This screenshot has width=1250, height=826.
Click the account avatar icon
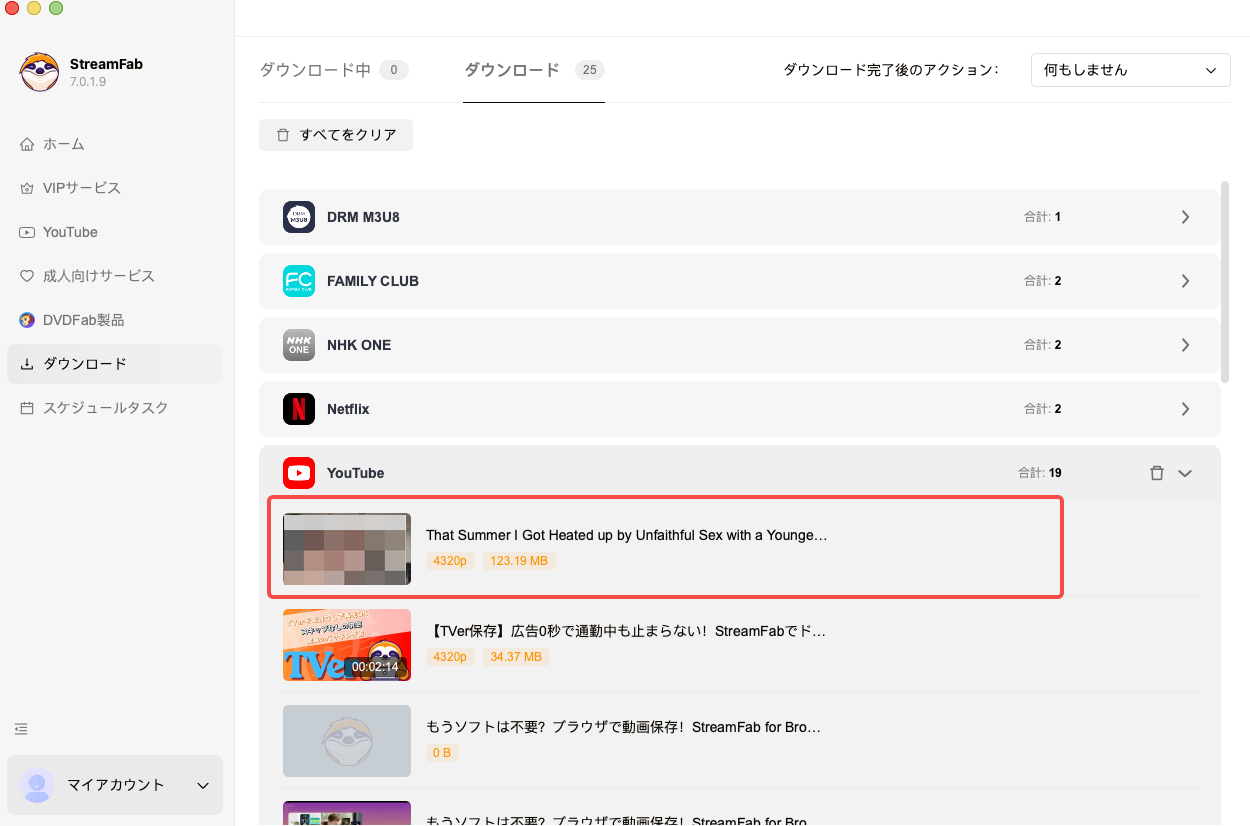pyautogui.click(x=37, y=785)
